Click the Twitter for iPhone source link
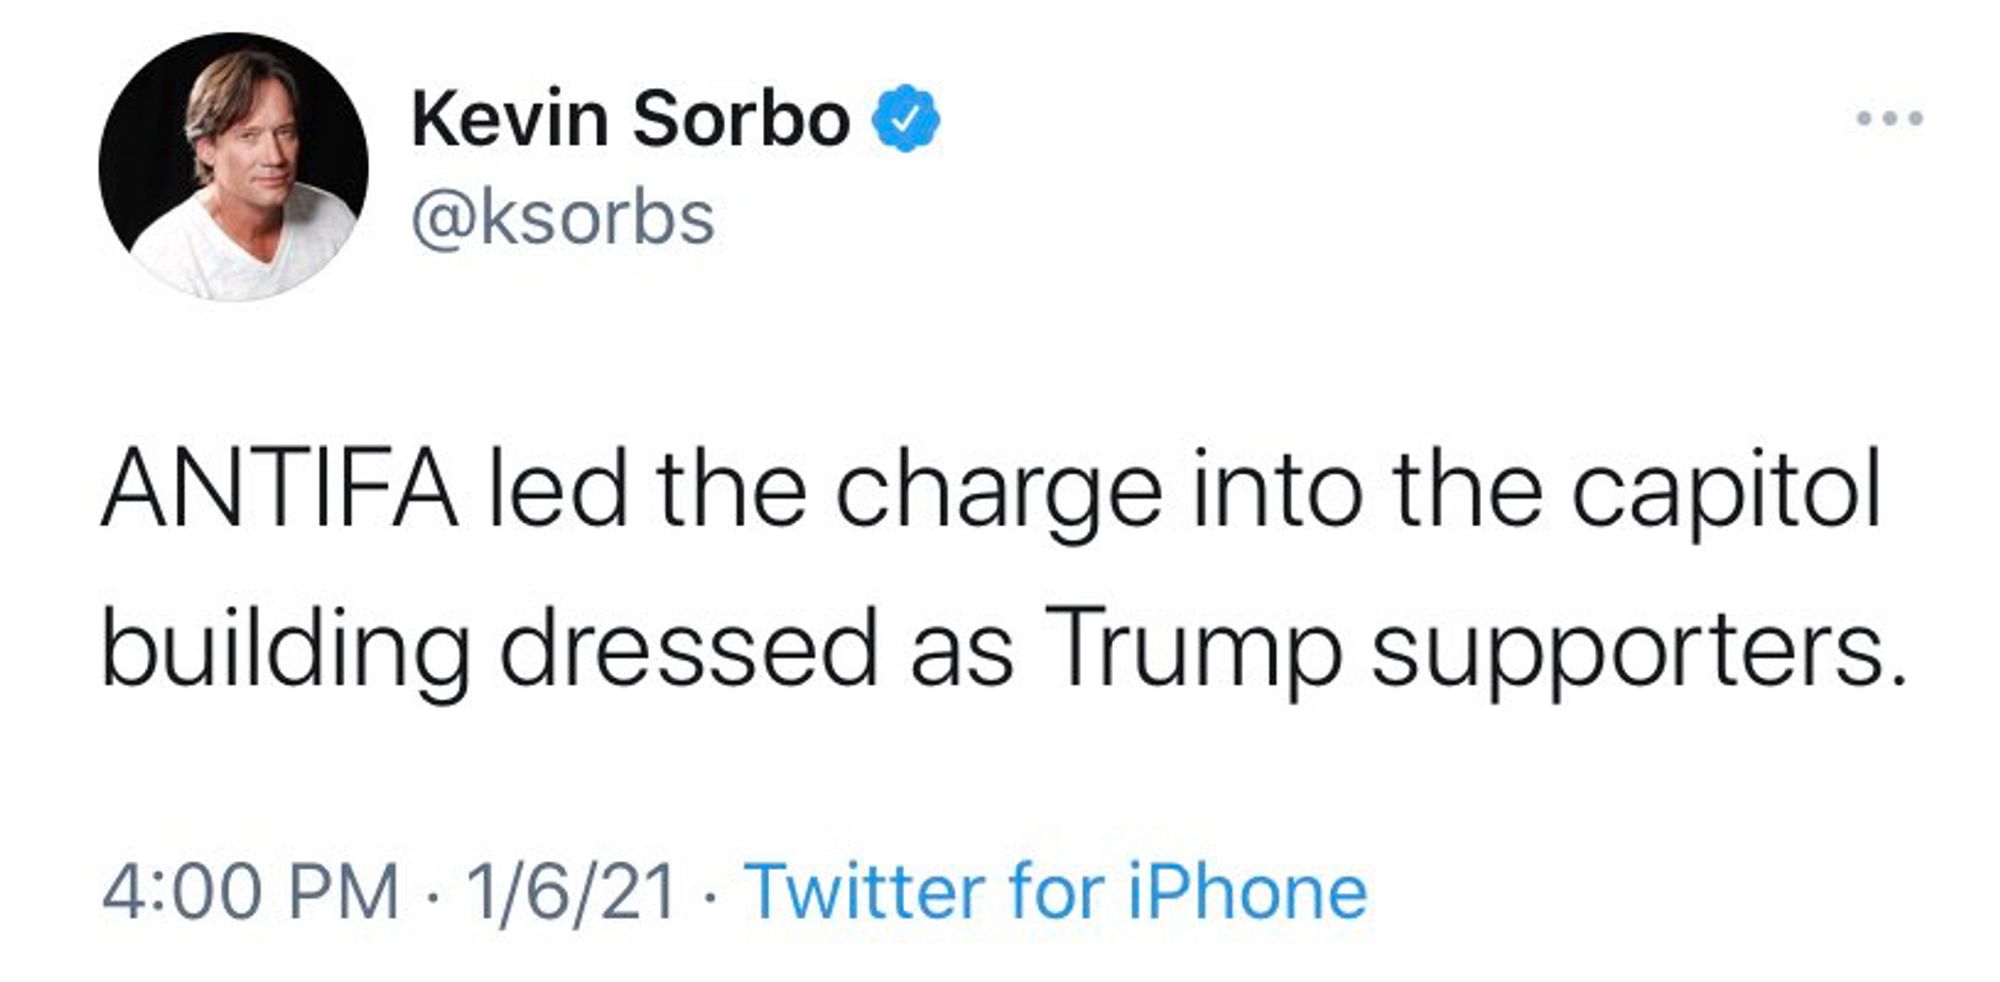The height and width of the screenshot is (982, 2000). click(1055, 891)
